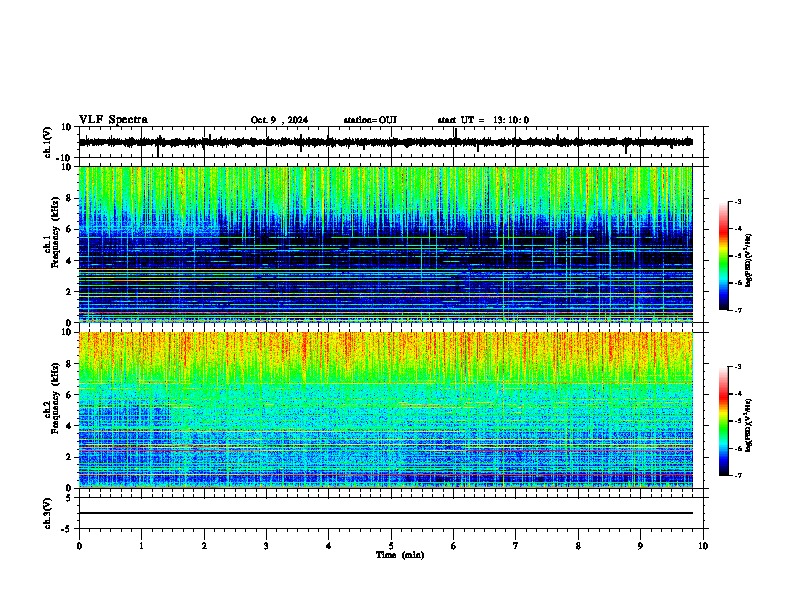Click the ch.1 PSD color scale bar
The width and height of the screenshot is (792, 612).
coord(723,256)
